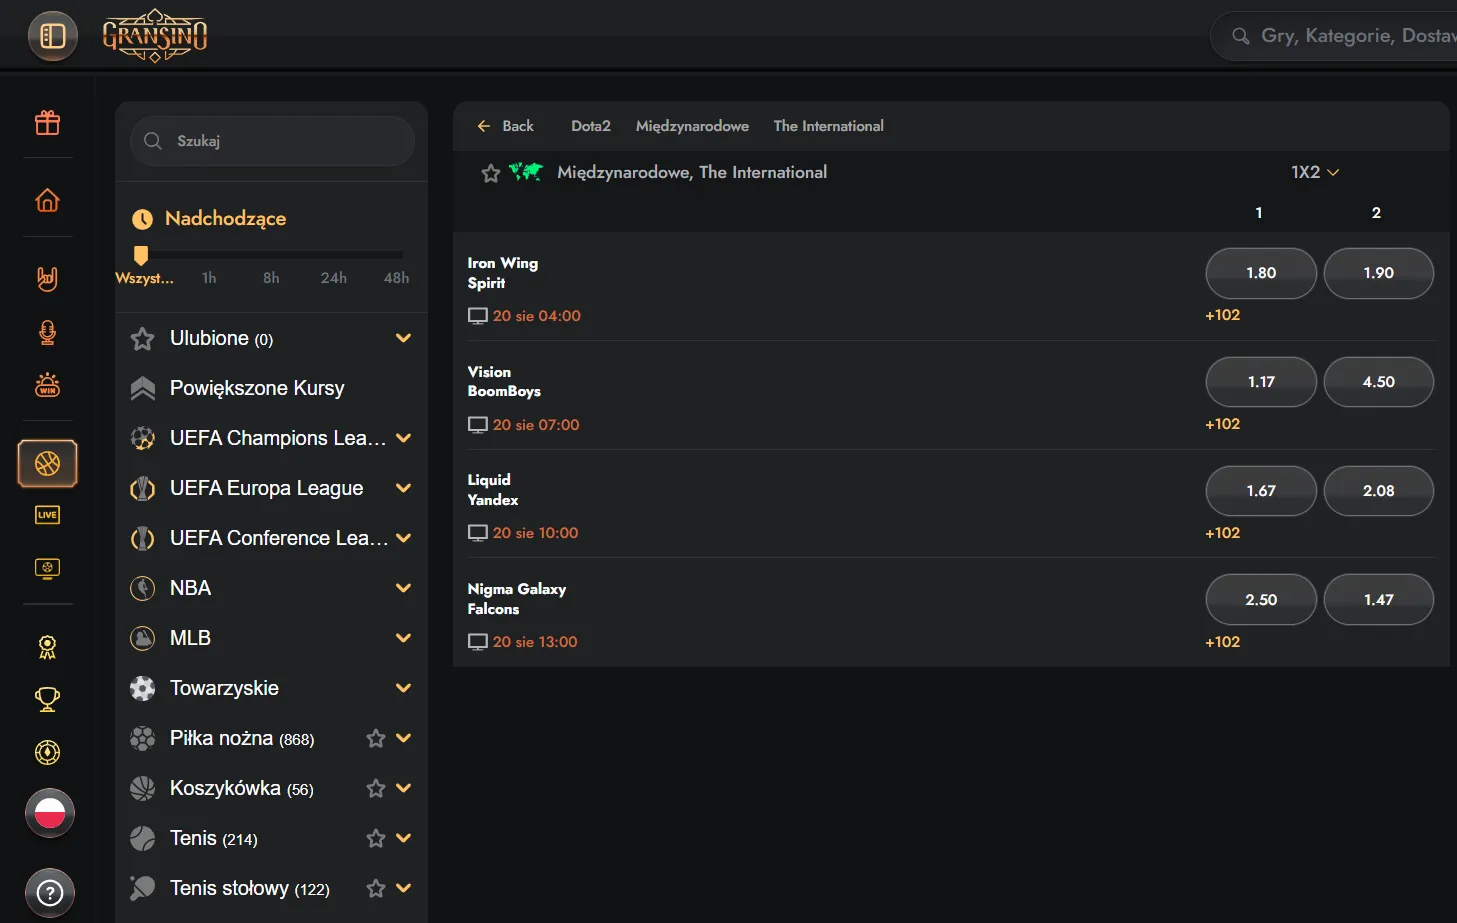The height and width of the screenshot is (923, 1457).
Task: Click stream icon for Iron Wing match
Action: (478, 316)
